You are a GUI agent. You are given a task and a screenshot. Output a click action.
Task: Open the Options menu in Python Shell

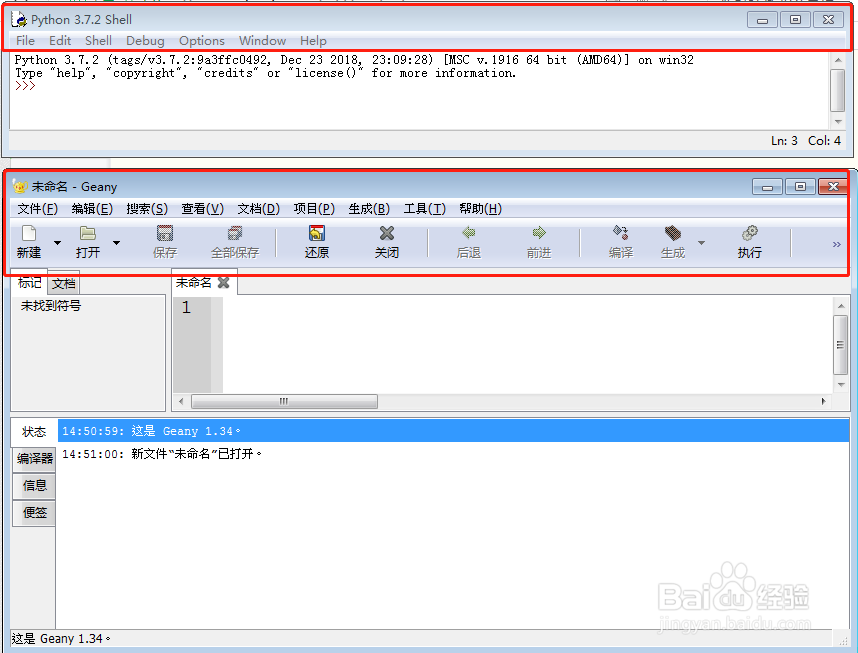coord(202,41)
